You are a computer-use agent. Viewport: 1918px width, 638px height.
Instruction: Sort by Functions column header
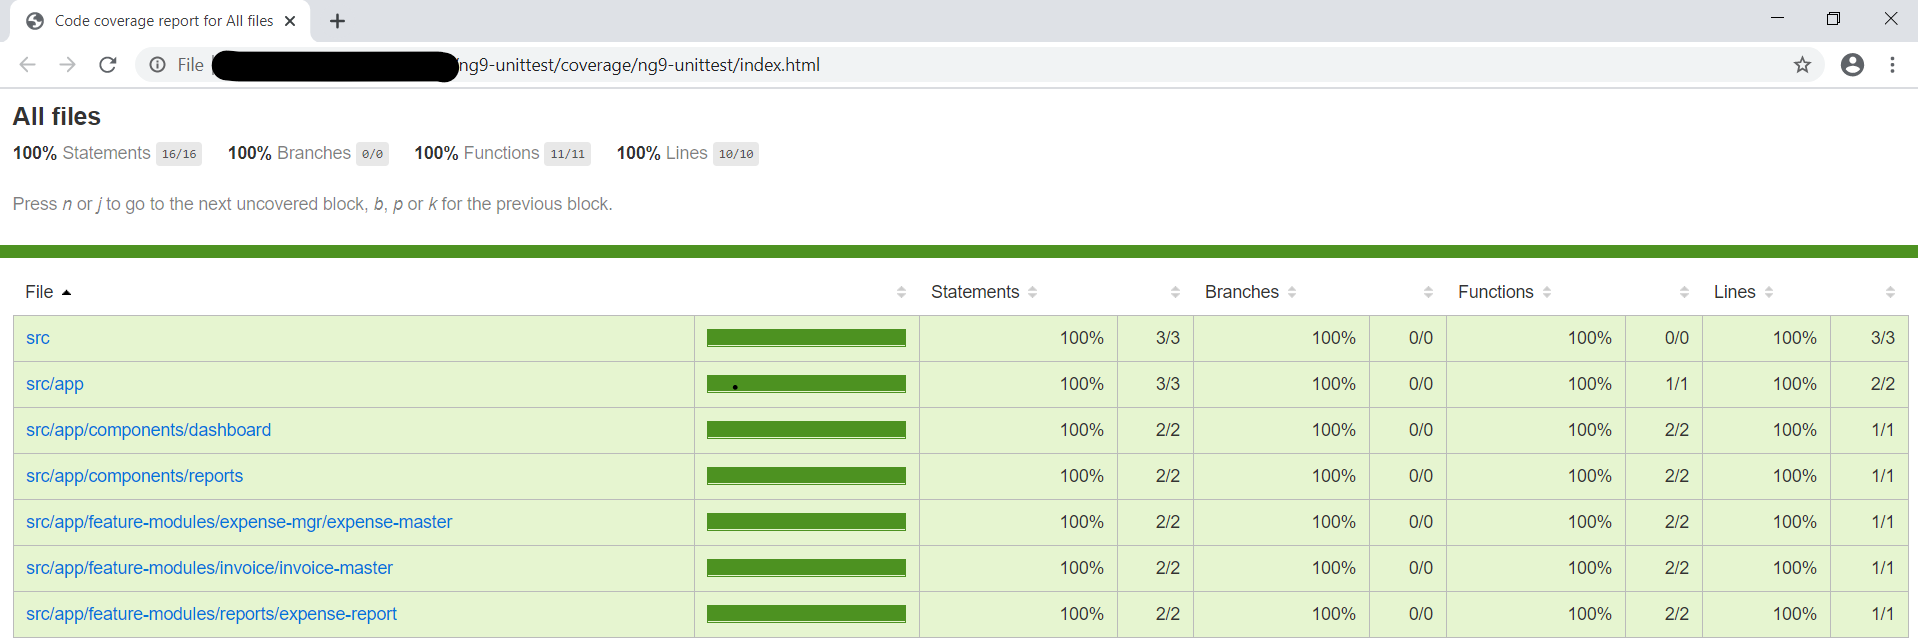point(1495,292)
